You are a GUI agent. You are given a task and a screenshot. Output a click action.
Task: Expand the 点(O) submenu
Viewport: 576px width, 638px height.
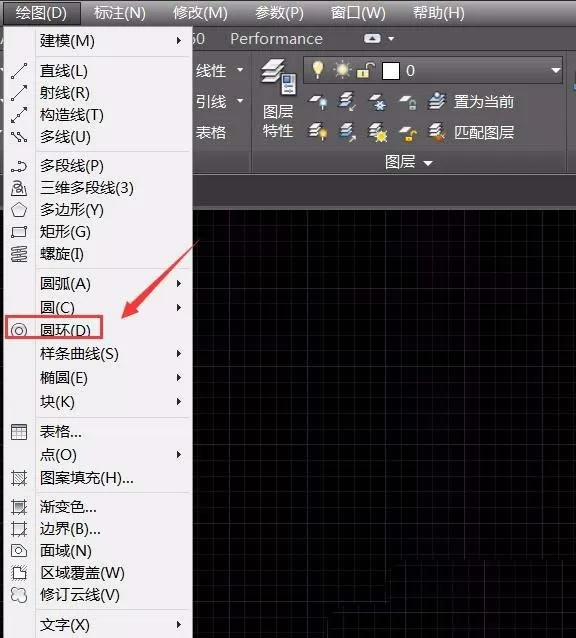(x=179, y=454)
